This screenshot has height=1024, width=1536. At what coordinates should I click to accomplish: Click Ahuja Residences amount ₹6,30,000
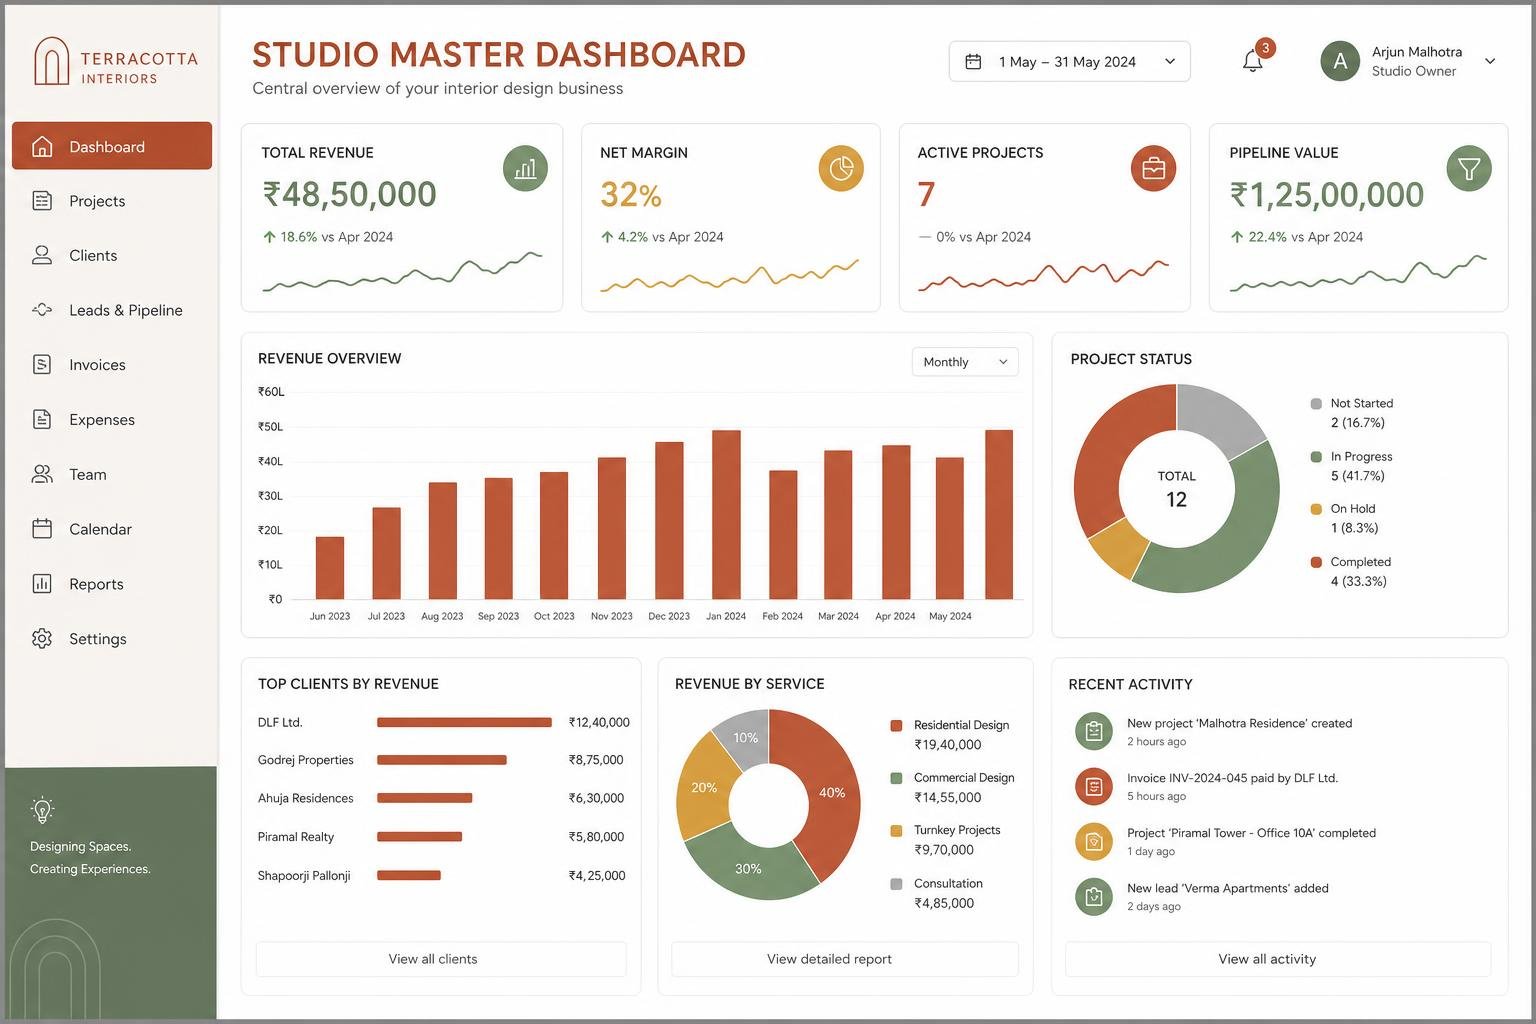point(596,798)
